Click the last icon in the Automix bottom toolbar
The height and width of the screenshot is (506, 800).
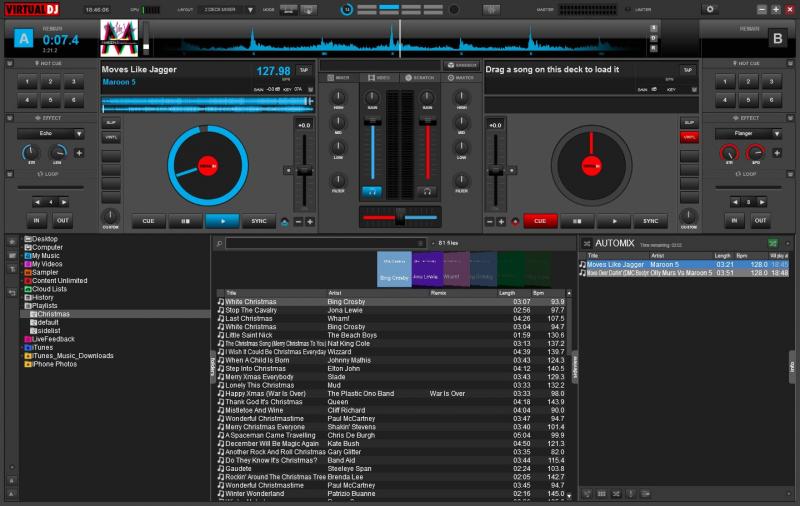pos(645,494)
